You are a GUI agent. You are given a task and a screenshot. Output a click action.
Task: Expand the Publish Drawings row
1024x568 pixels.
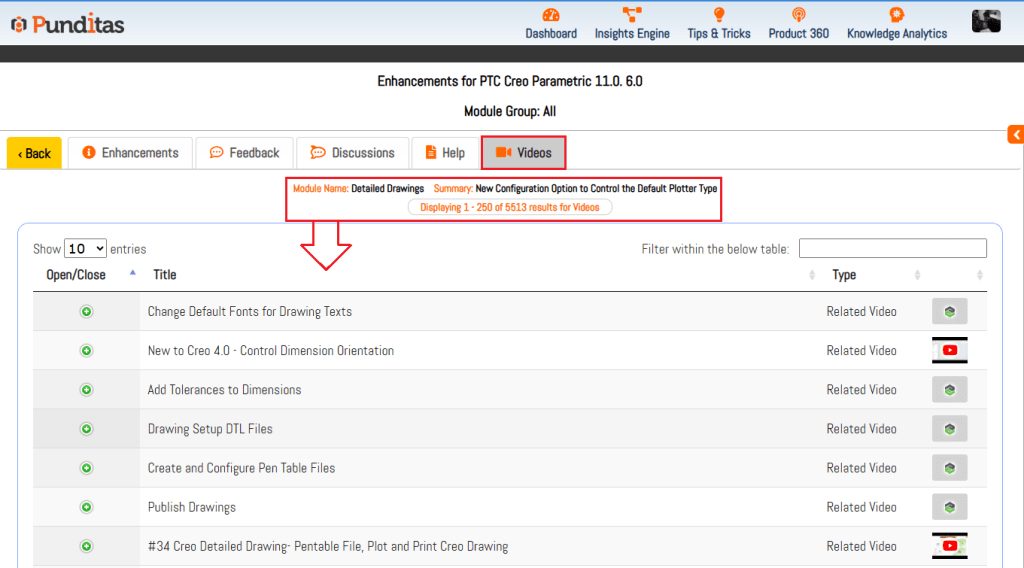click(x=86, y=507)
